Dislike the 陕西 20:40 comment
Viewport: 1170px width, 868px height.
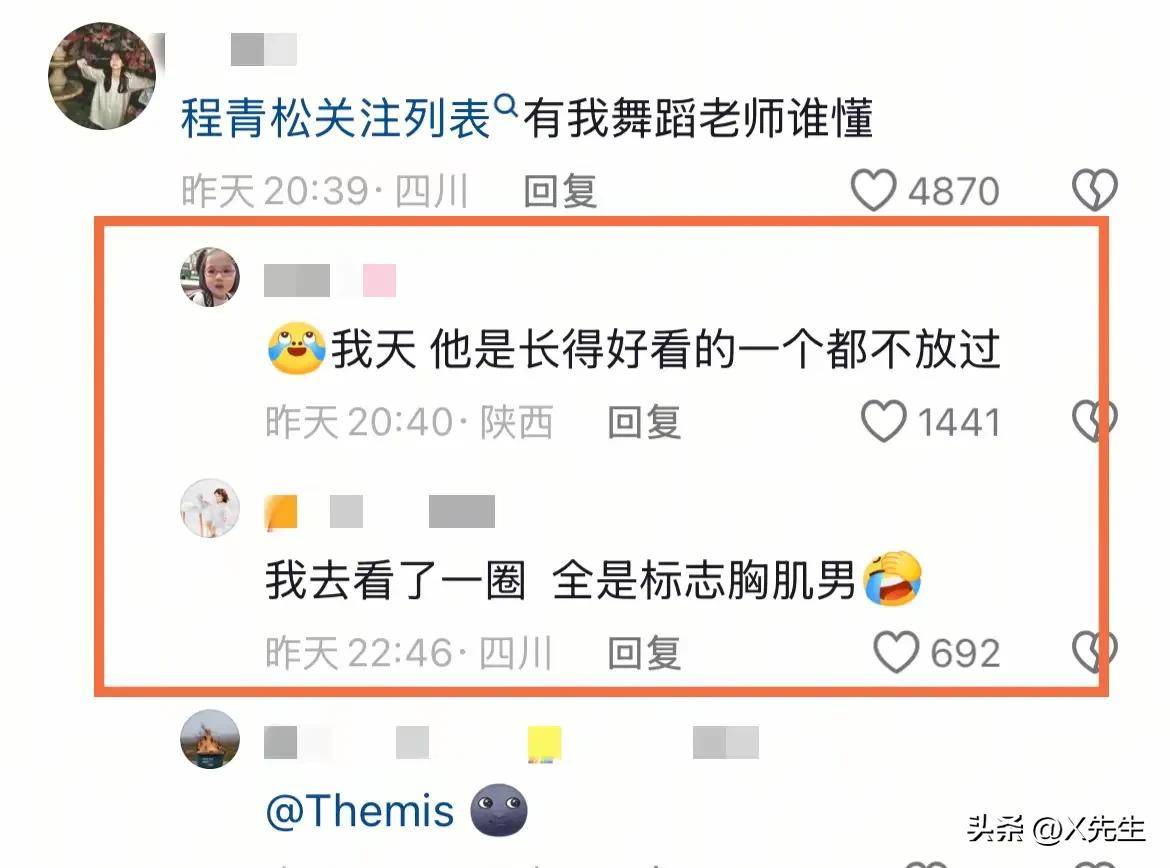1094,421
